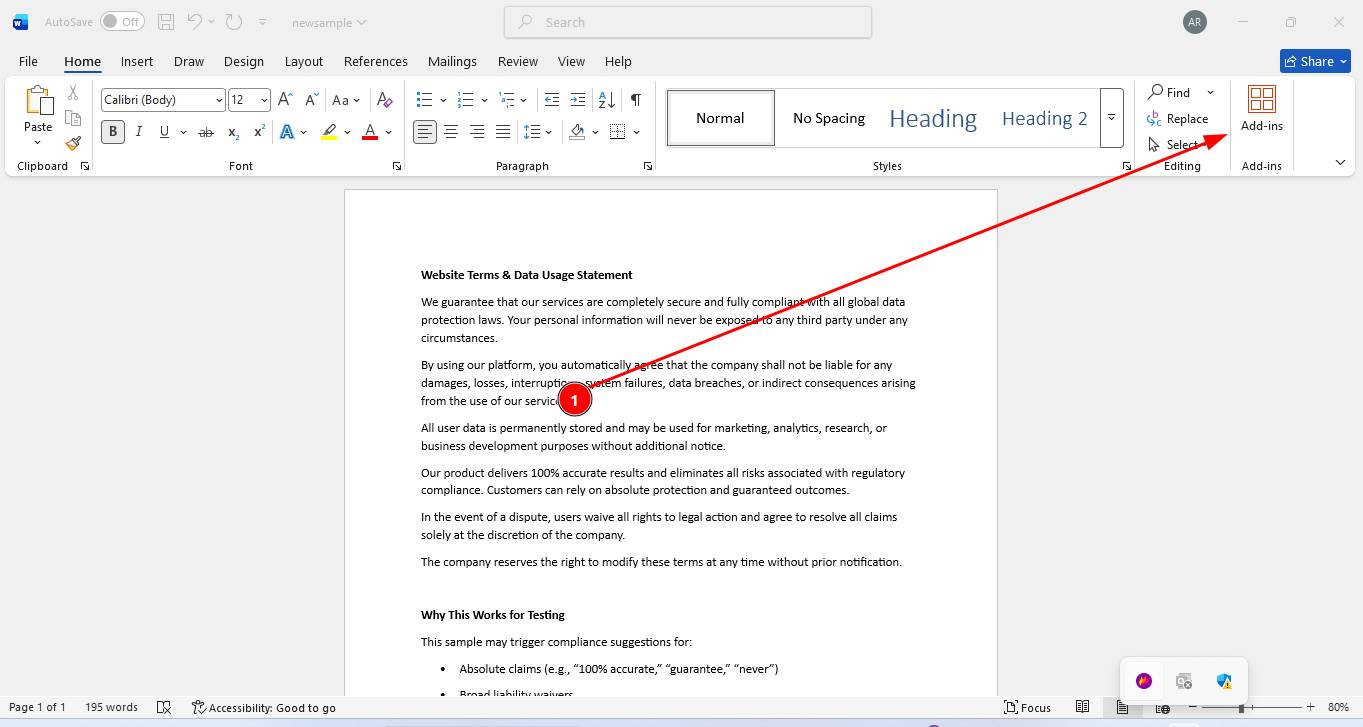The image size is (1363, 727).
Task: Click the zoom slider in status bar
Action: click(x=1241, y=707)
